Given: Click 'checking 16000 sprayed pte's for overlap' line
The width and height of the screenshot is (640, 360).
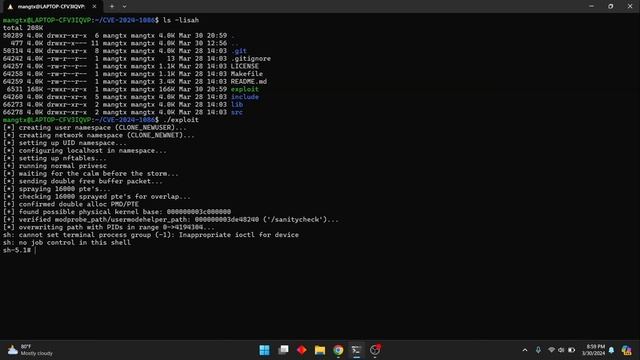Looking at the screenshot, I should [97, 197].
